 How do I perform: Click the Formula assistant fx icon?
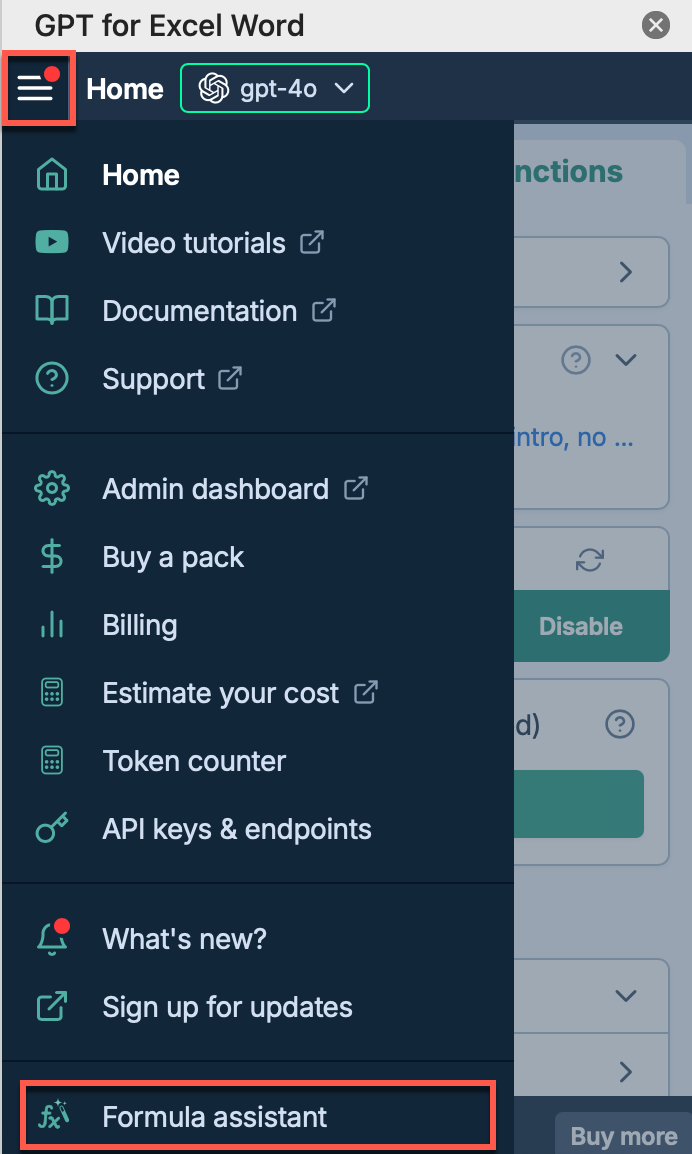click(52, 1117)
